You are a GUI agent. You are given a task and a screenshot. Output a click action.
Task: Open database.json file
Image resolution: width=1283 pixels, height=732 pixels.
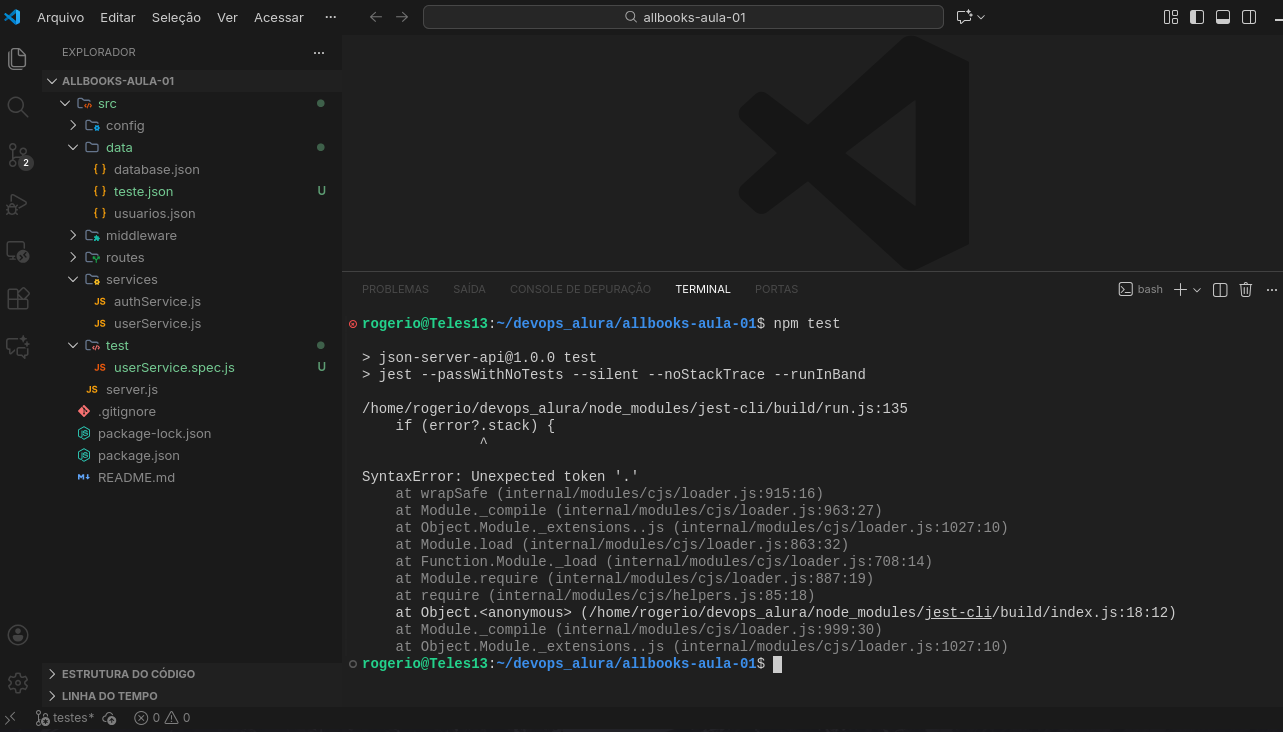click(192, 169)
